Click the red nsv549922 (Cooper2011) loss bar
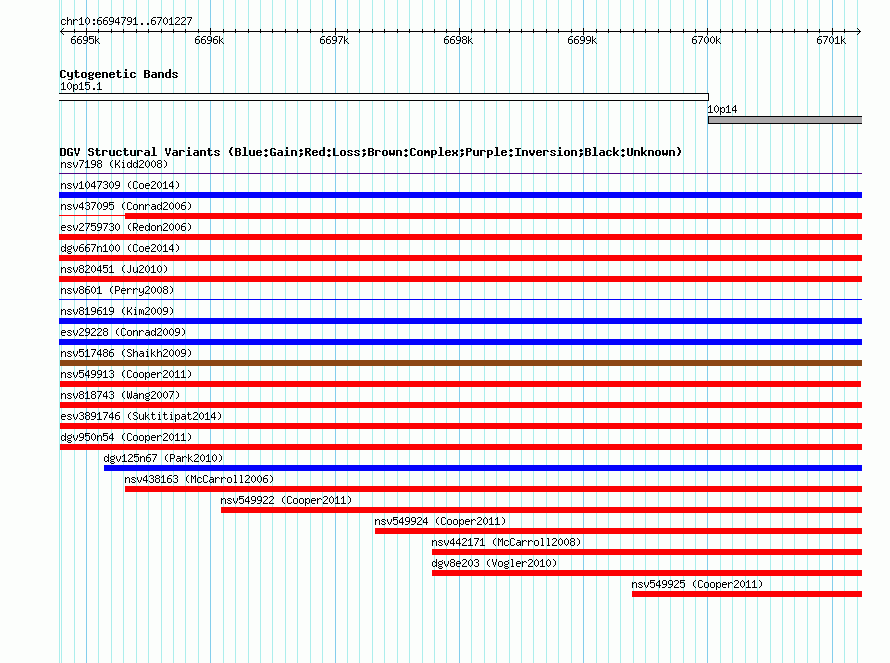The width and height of the screenshot is (890, 663). click(x=541, y=510)
